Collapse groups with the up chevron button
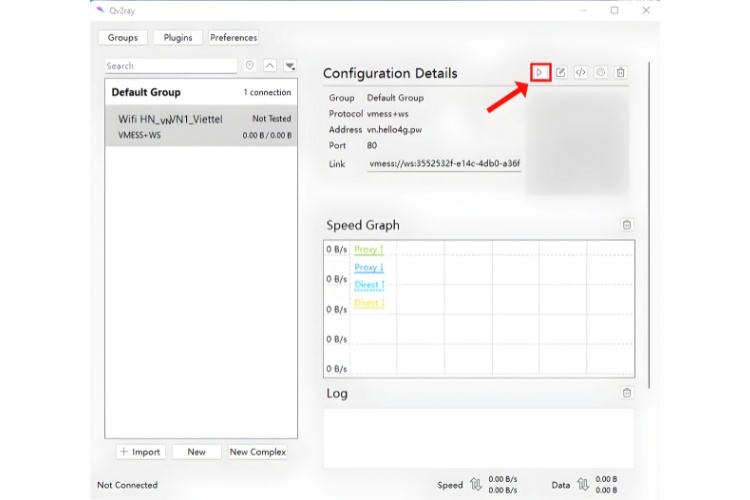750x500 pixels. coord(270,66)
